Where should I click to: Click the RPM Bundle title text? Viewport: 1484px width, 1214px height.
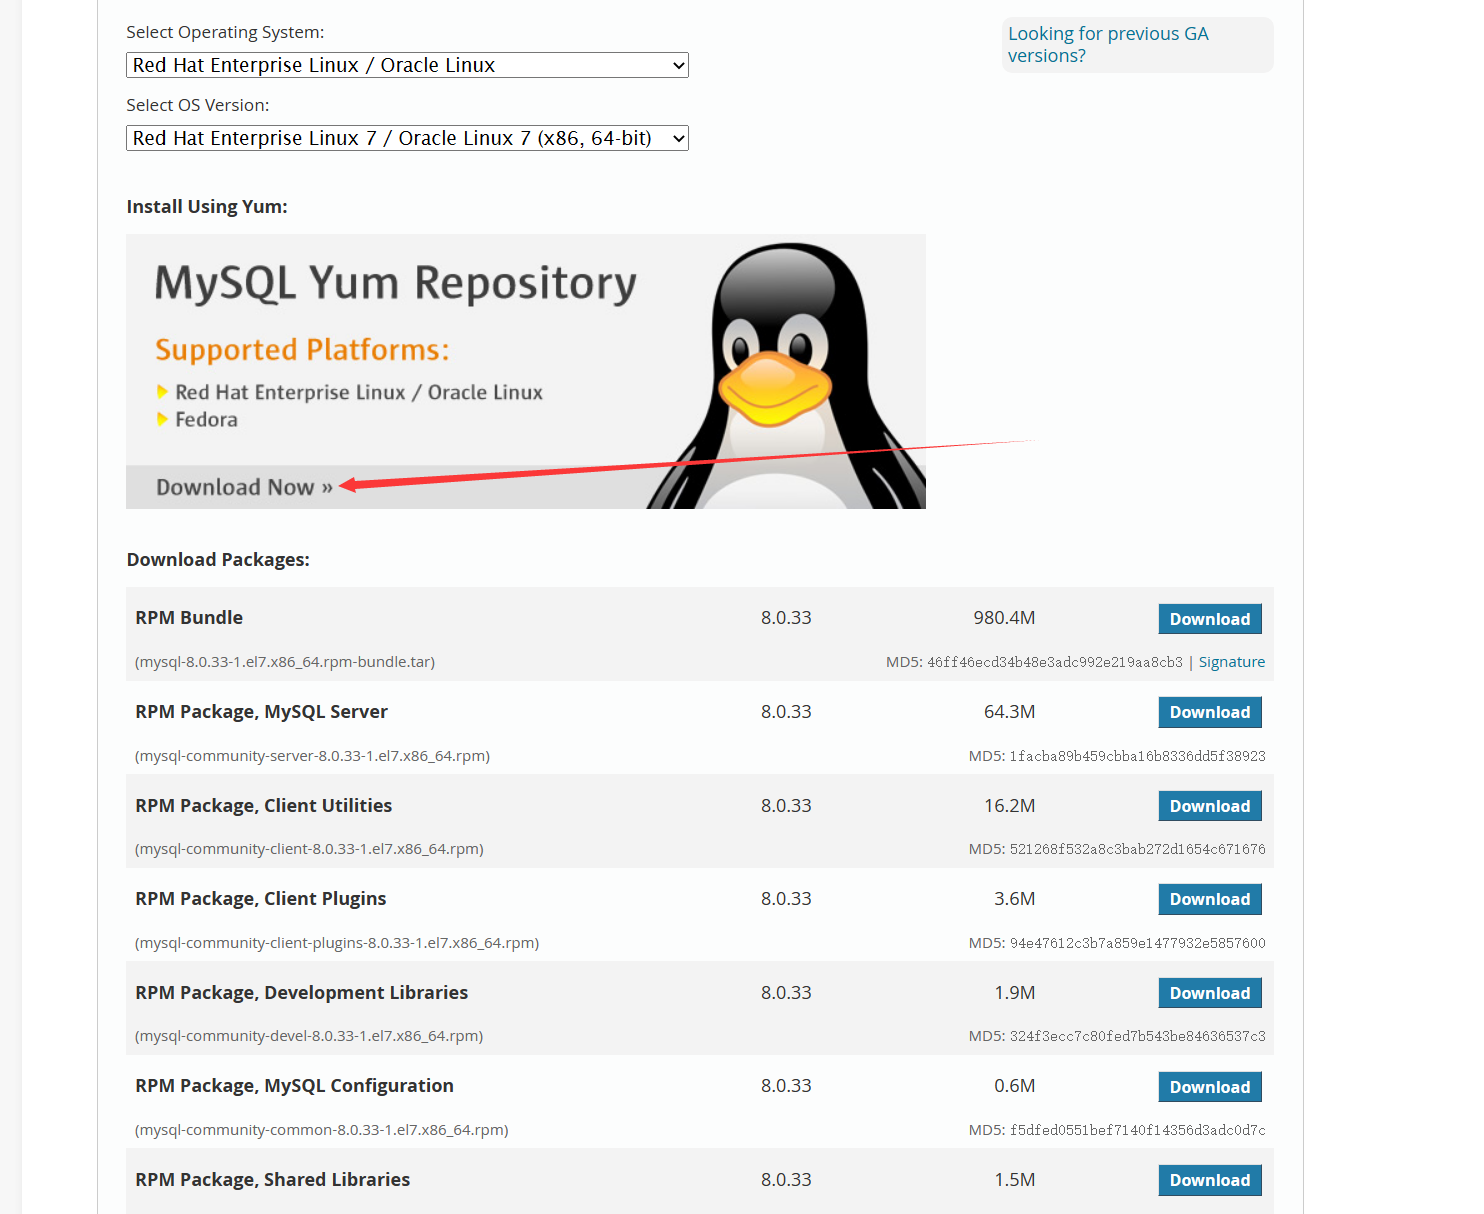click(x=189, y=618)
